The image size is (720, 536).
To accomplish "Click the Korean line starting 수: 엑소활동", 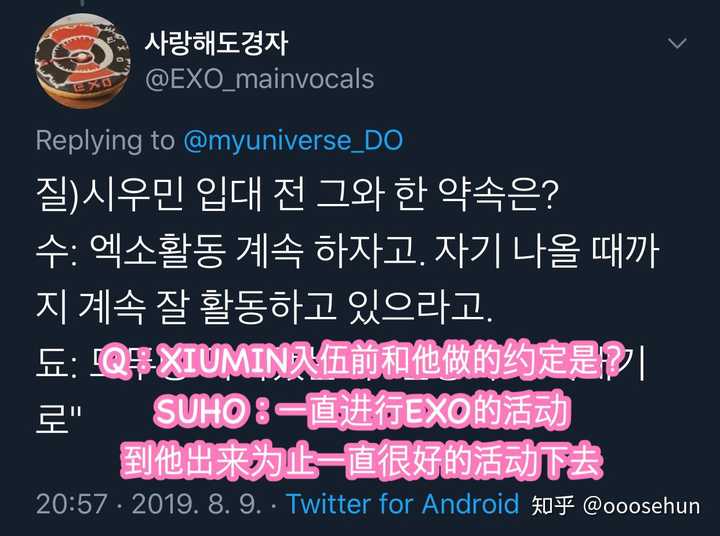I will [x=348, y=251].
